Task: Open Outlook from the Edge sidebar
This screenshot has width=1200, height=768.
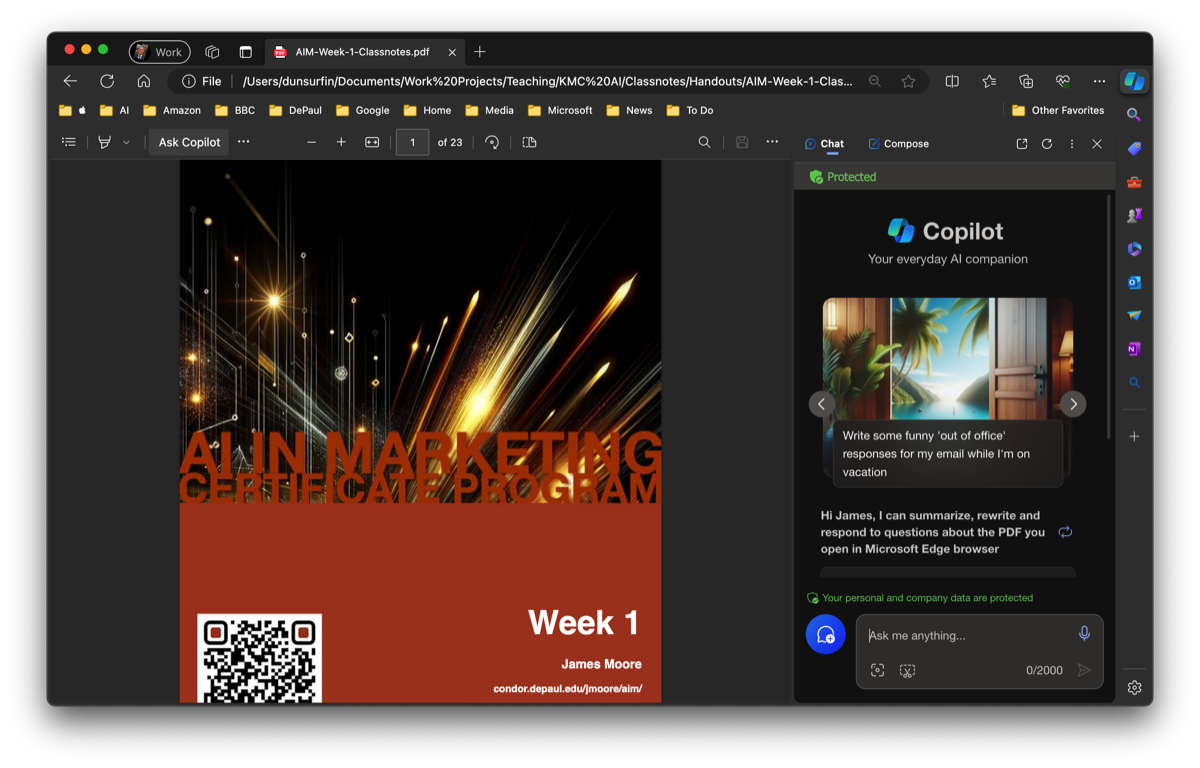Action: tap(1134, 282)
